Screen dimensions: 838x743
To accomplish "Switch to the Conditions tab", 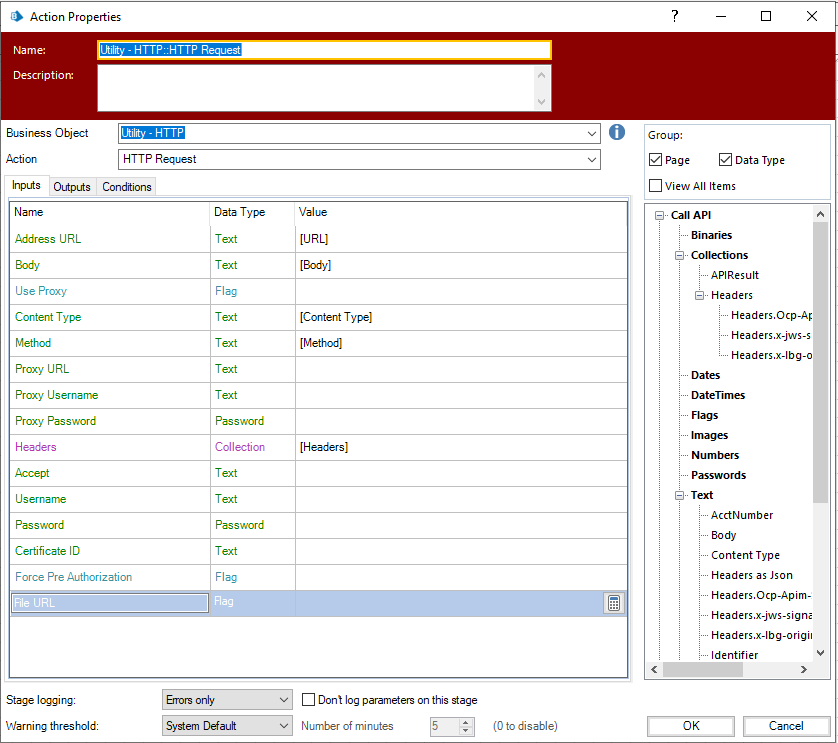I will [x=127, y=187].
